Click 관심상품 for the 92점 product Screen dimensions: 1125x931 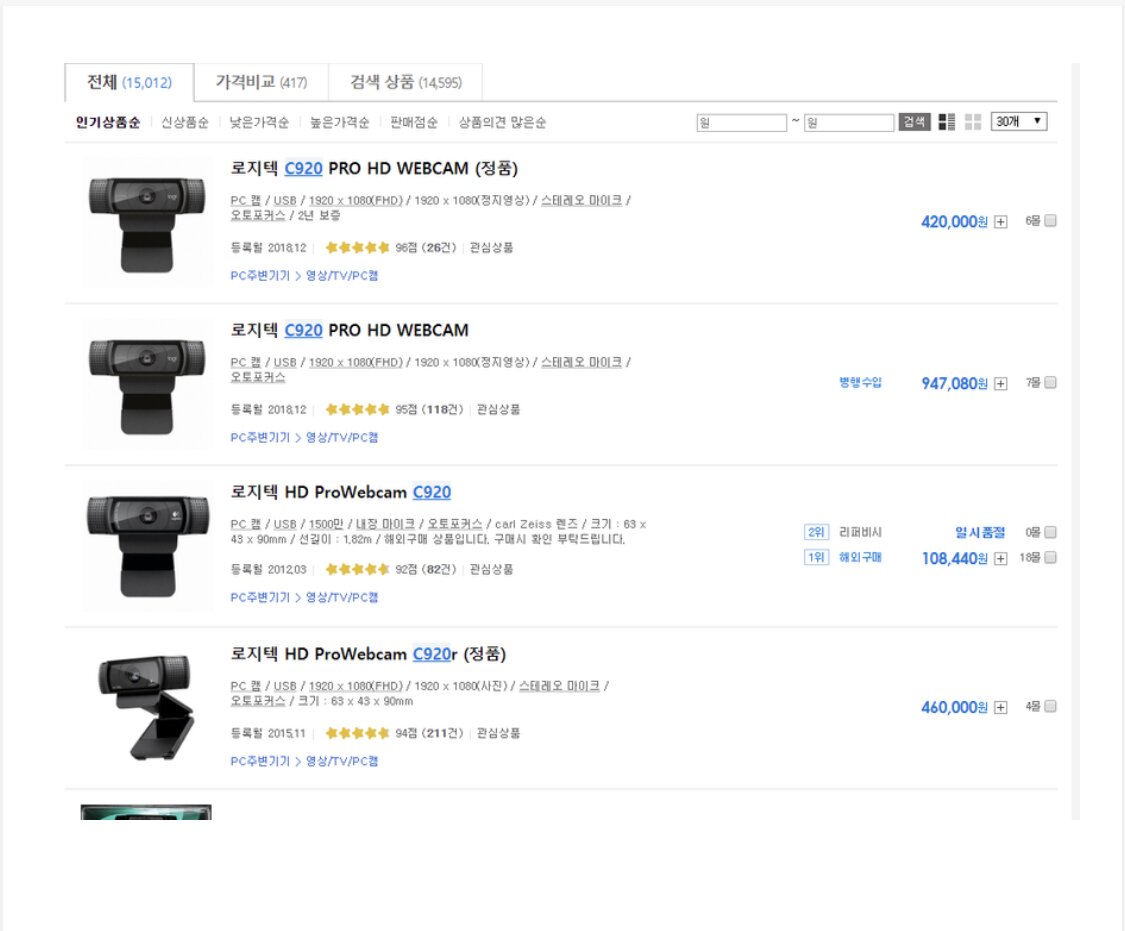point(491,570)
